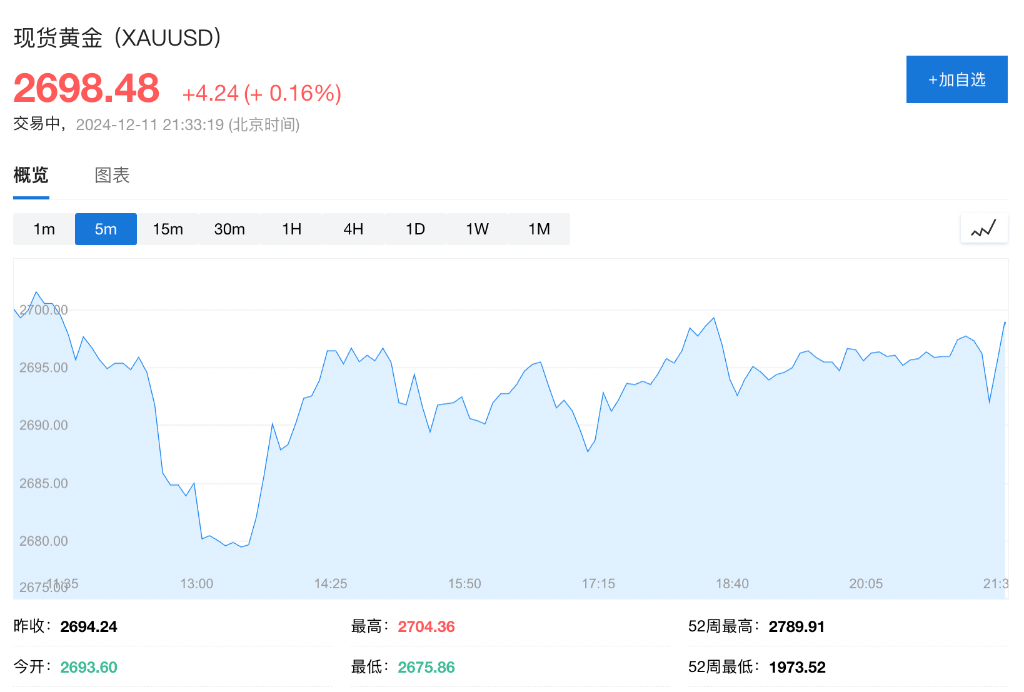1024x692 pixels.
Task: Click the 52周最高 value 2789.91
Action: pyautogui.click(x=797, y=627)
